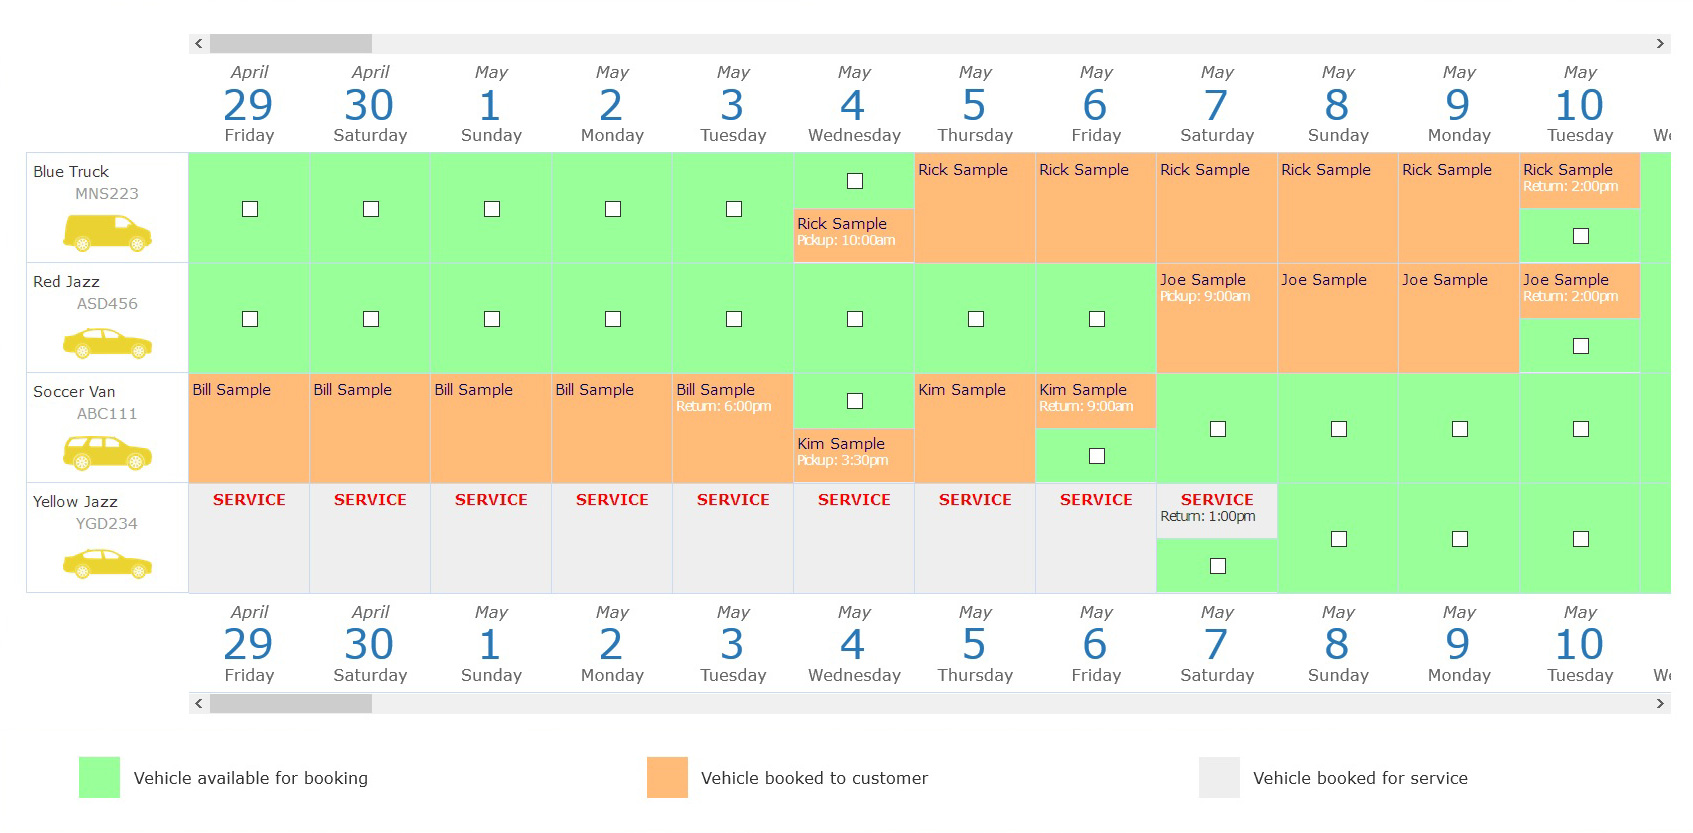
Task: Click the Yellow Jazz car icon
Action: tap(107, 563)
